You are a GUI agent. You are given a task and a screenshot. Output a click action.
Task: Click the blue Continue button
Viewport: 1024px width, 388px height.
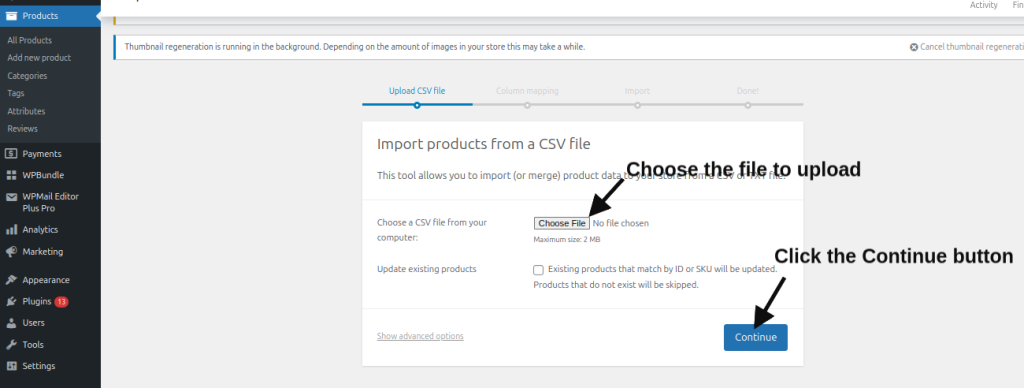[756, 338]
